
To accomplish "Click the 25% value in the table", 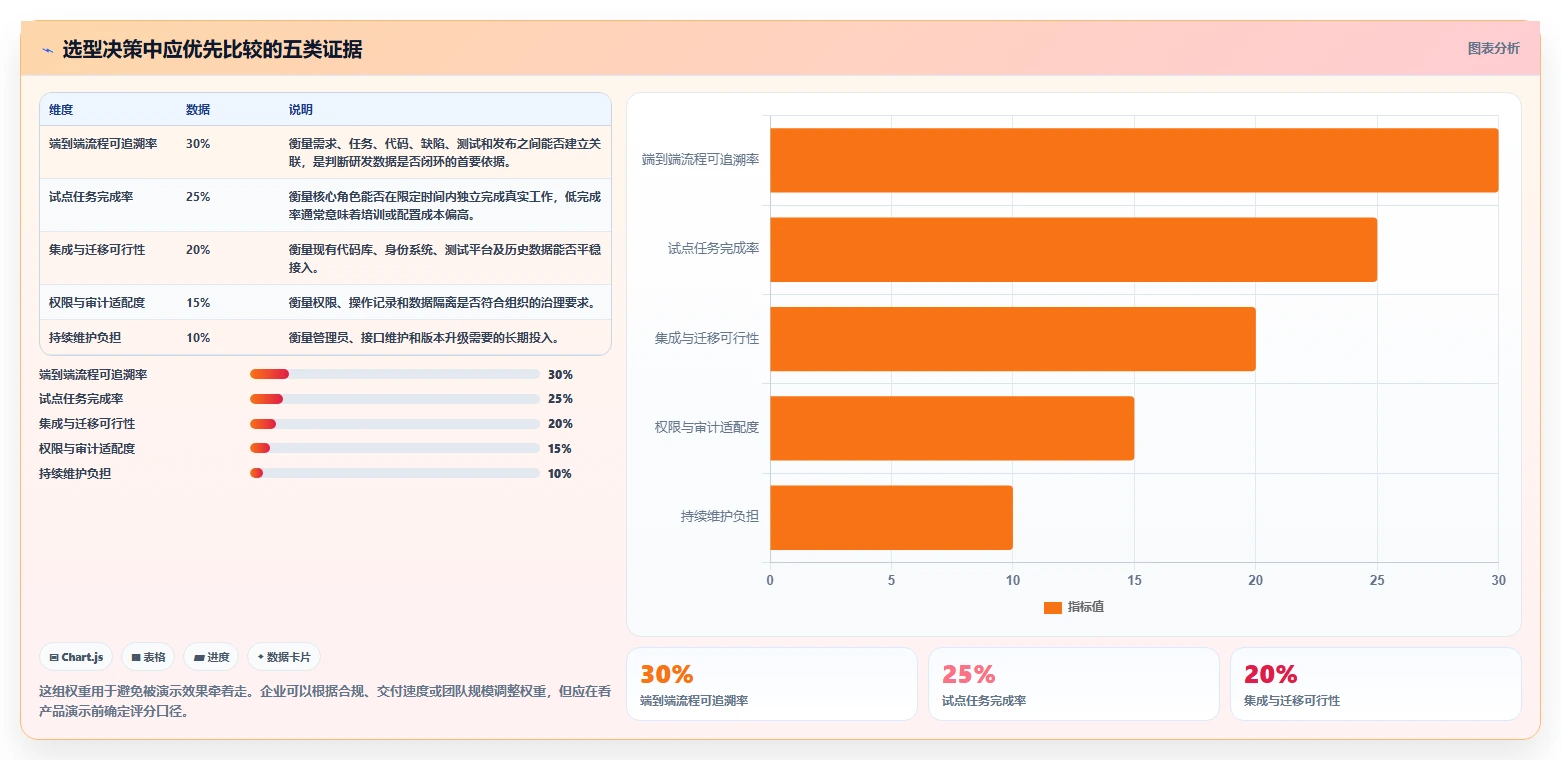I will click(198, 197).
